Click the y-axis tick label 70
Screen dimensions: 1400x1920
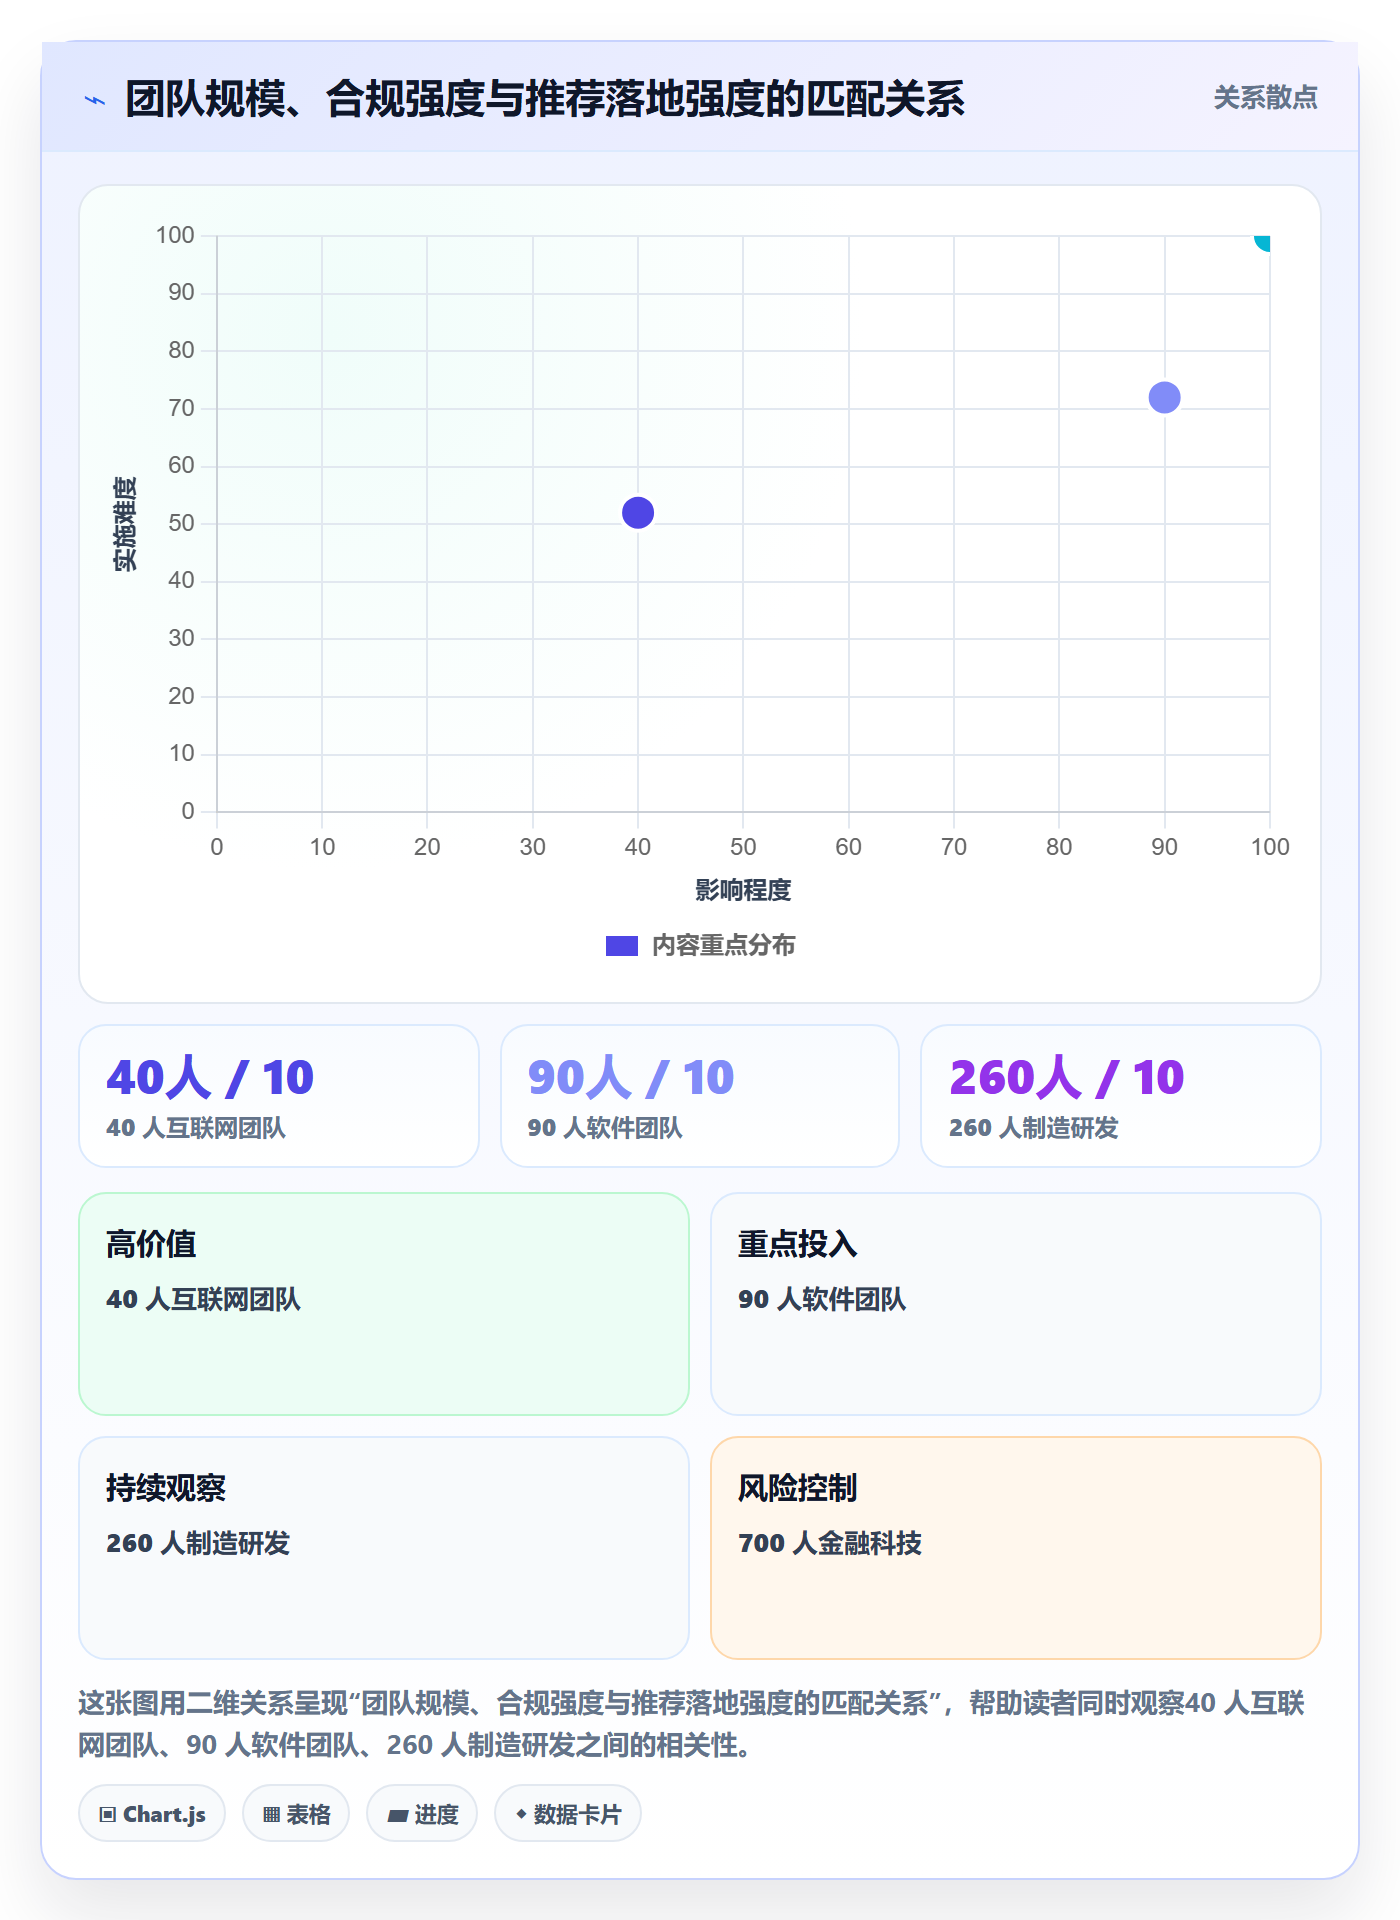181,408
